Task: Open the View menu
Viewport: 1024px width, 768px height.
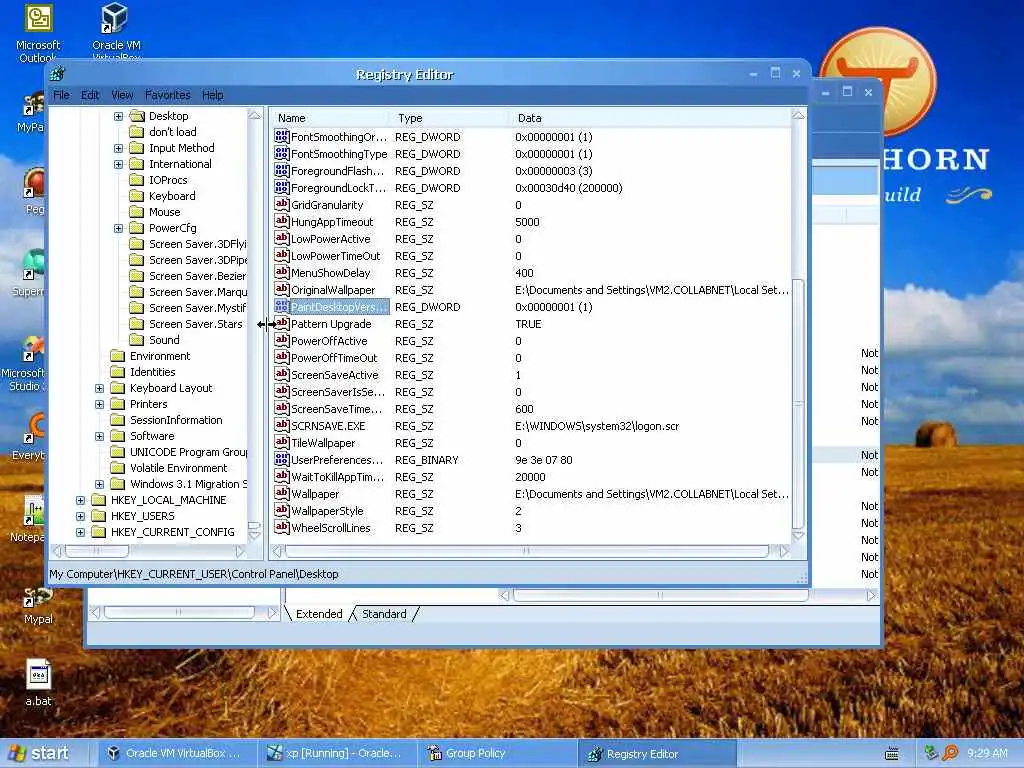Action: pos(122,95)
